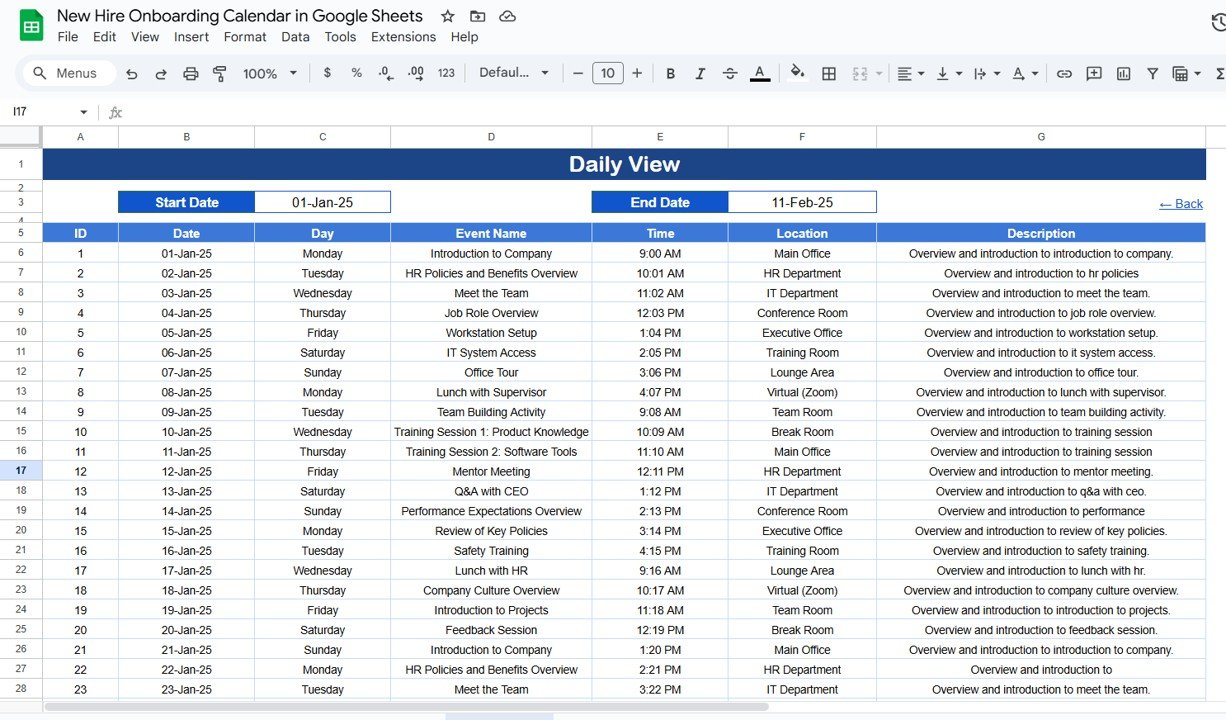Click the Google Sheets home logo
1226x720 pixels.
[x=31, y=25]
